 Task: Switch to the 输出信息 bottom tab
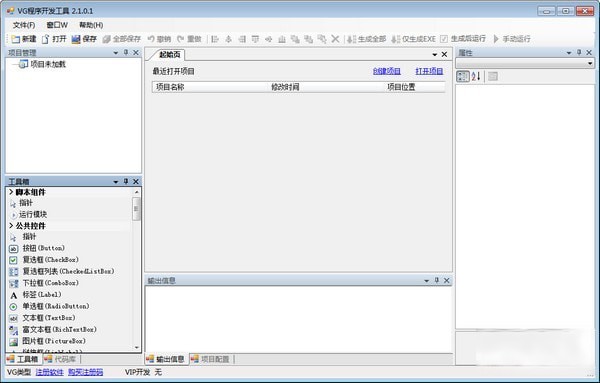point(166,359)
